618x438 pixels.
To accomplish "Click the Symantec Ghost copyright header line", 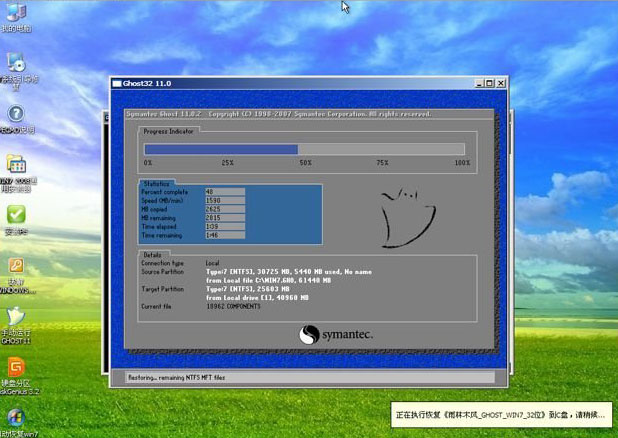I will [x=278, y=114].
